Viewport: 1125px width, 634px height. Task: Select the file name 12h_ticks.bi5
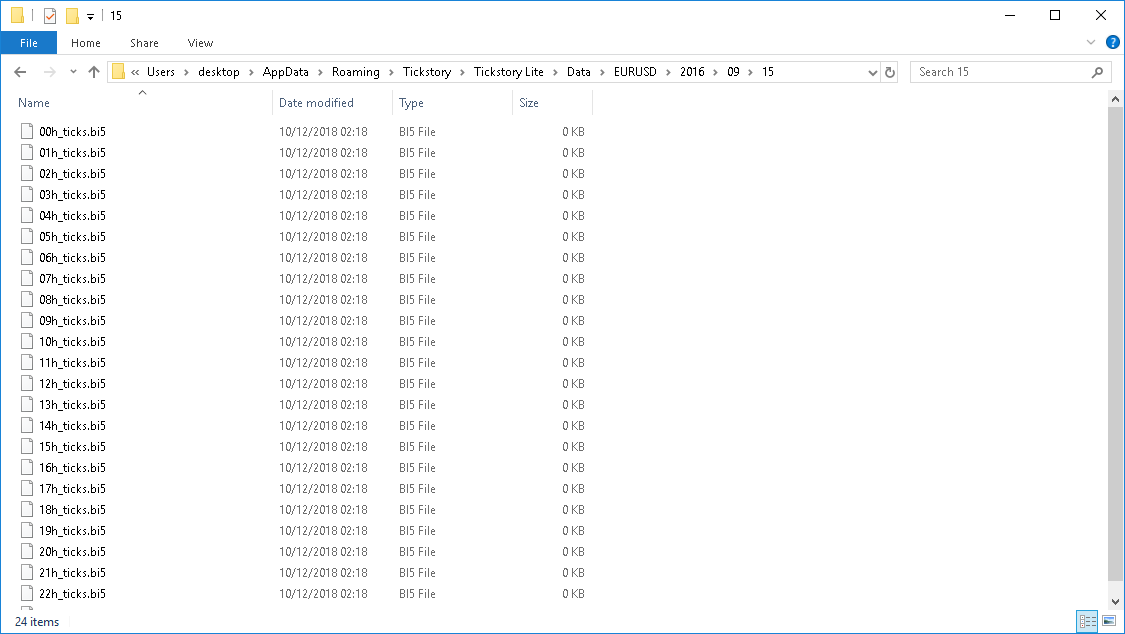(x=72, y=383)
